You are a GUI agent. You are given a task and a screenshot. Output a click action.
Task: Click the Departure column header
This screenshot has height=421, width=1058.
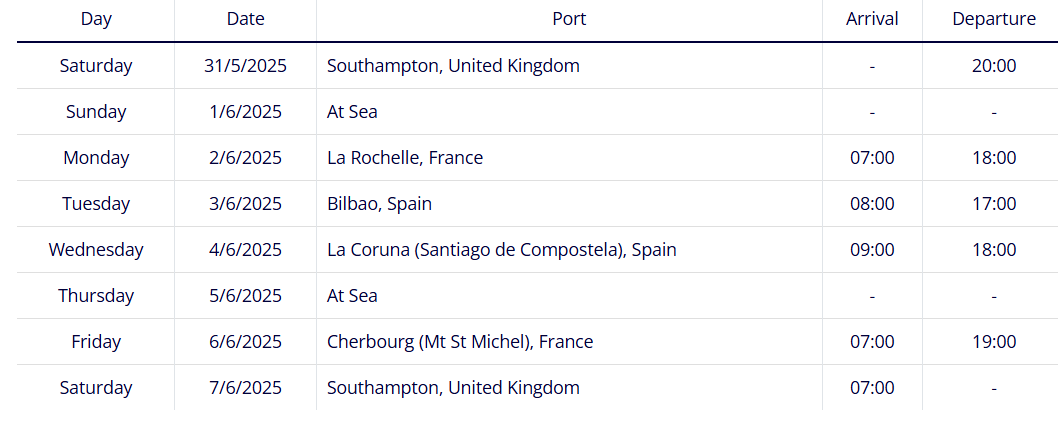pyautogui.click(x=994, y=19)
